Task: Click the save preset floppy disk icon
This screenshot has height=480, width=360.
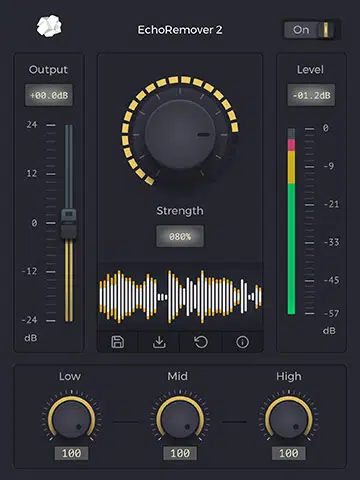Action: click(x=117, y=342)
